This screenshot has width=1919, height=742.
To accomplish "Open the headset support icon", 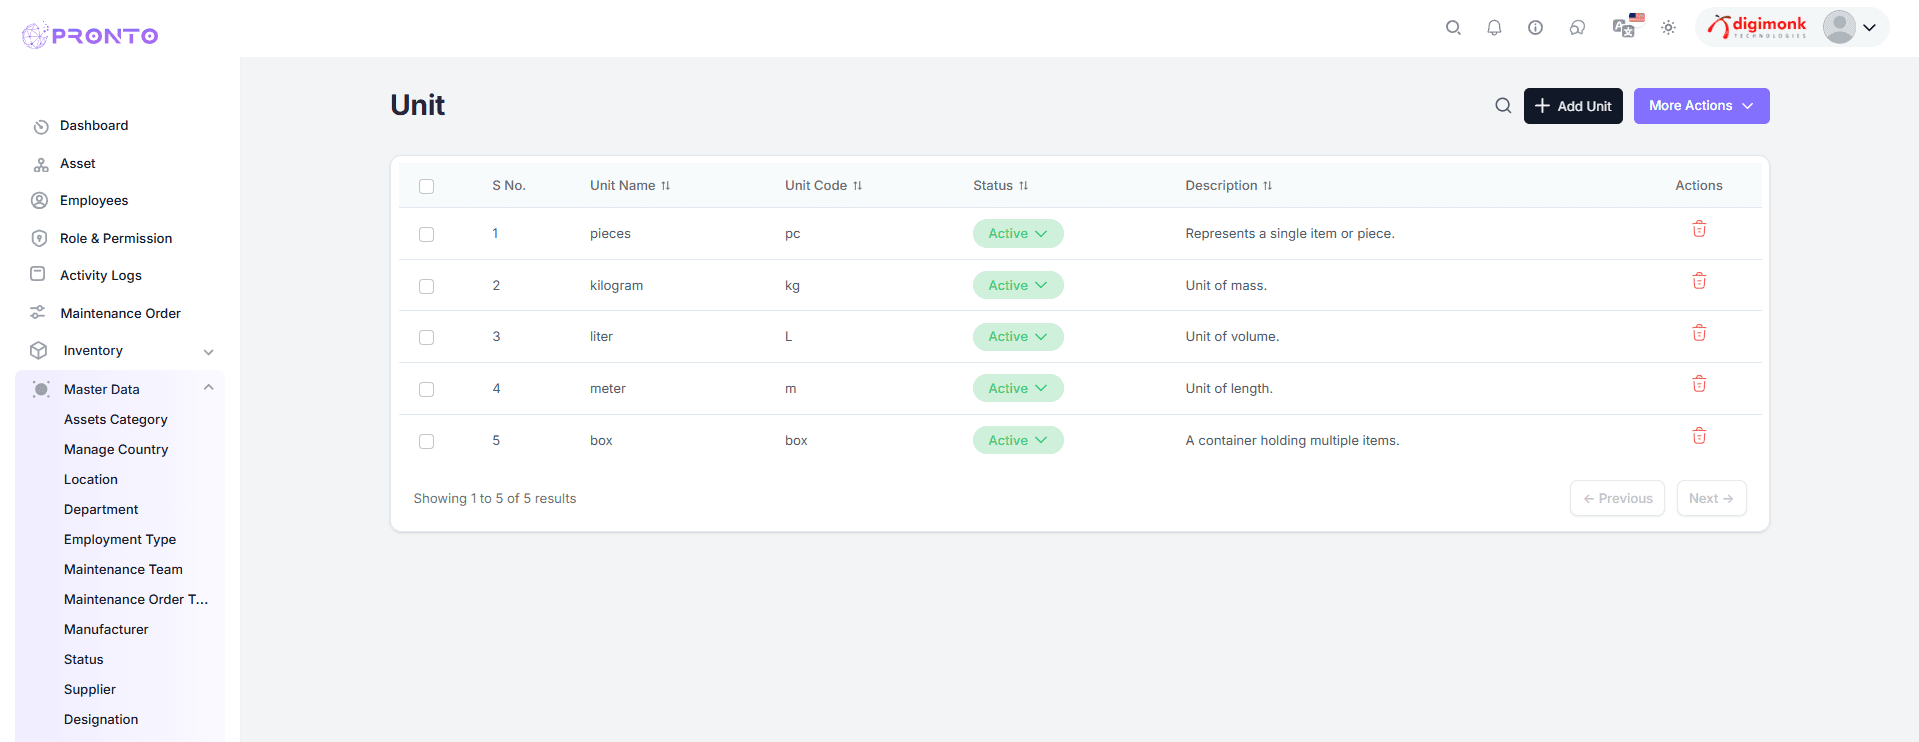I will pos(1577,28).
